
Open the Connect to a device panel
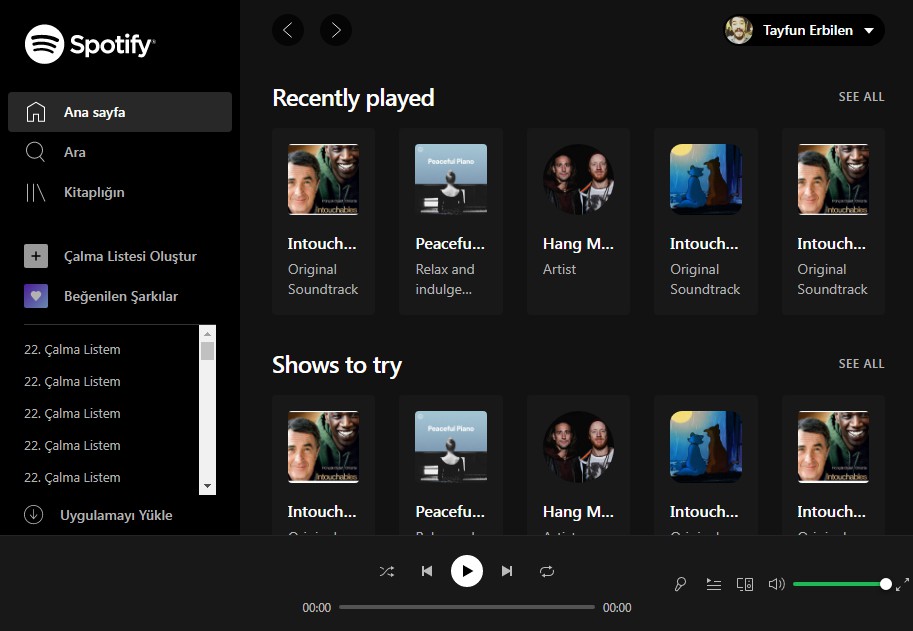click(x=744, y=584)
